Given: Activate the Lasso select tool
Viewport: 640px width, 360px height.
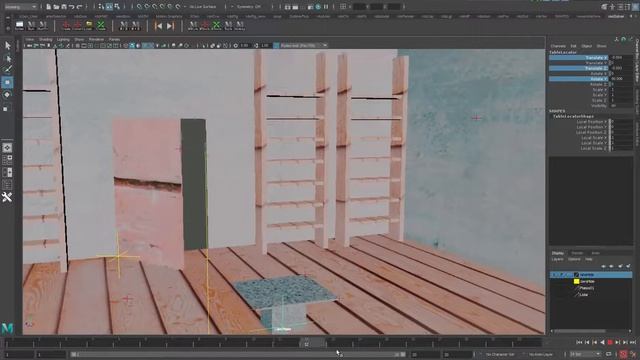Looking at the screenshot, I should (7, 58).
